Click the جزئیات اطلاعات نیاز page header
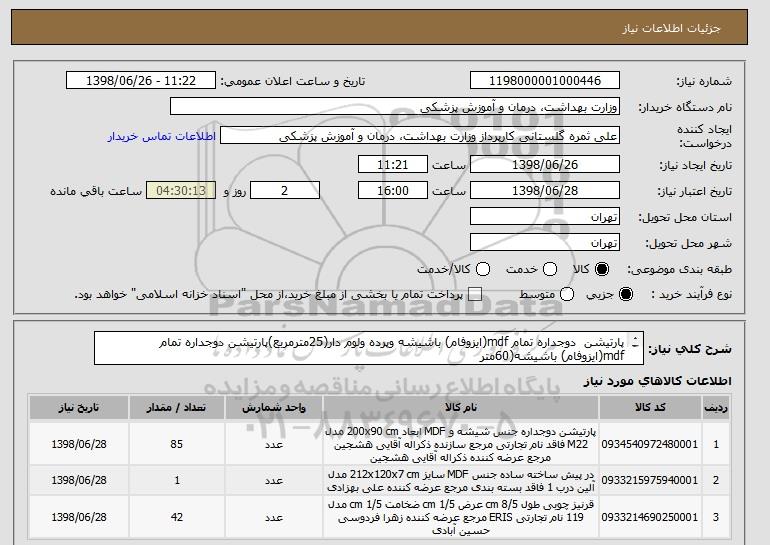 click(671, 28)
